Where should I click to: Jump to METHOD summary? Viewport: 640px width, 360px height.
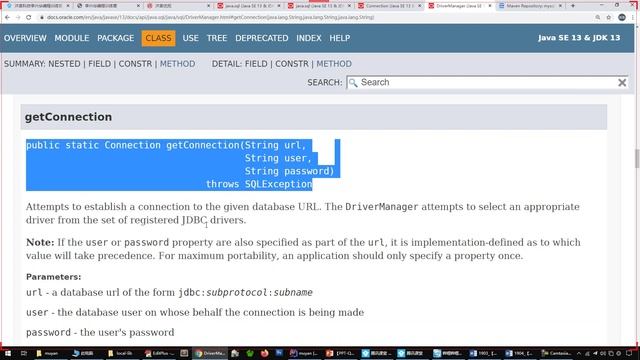tap(178, 64)
